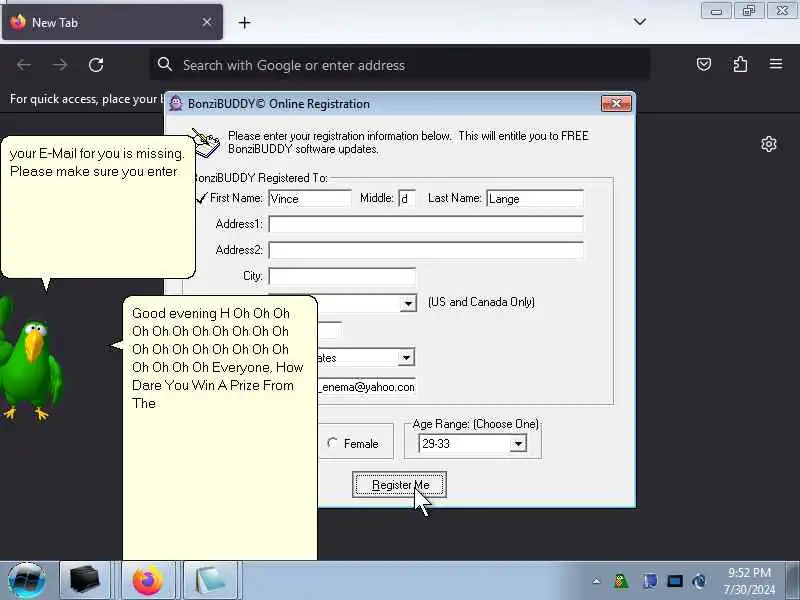Click into the Address2 text field
800x600 pixels.
pos(426,250)
